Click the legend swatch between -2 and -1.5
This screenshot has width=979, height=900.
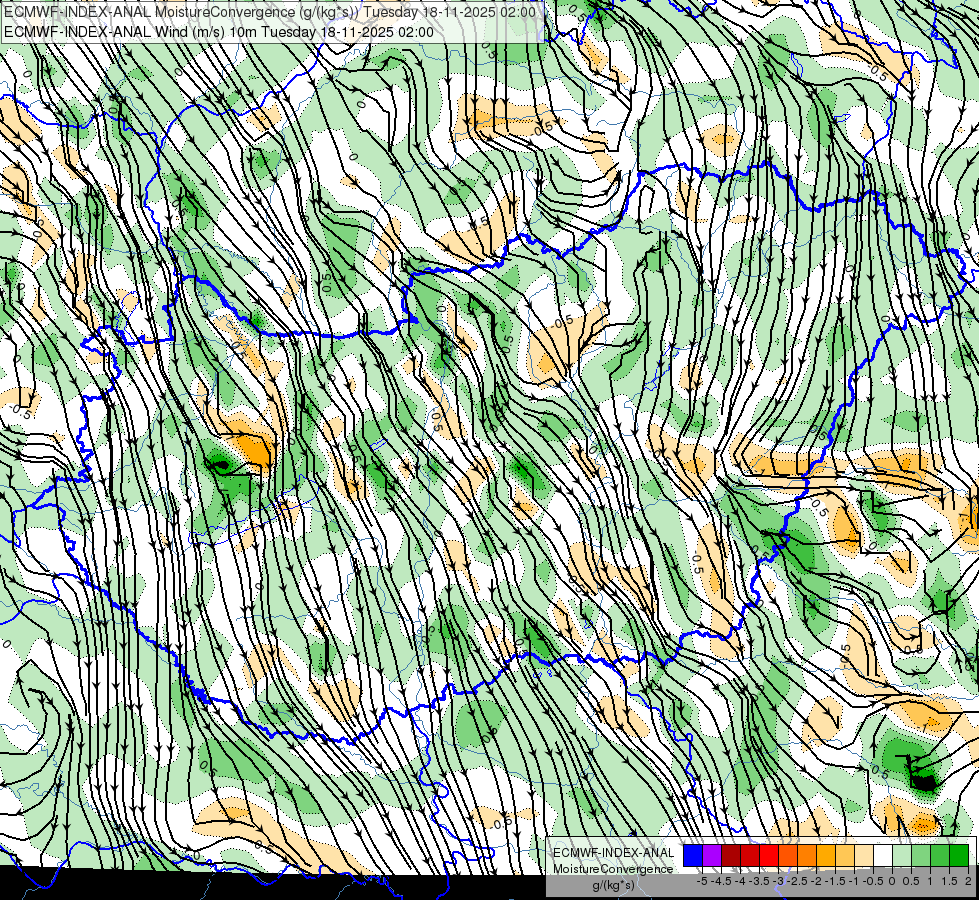(825, 856)
